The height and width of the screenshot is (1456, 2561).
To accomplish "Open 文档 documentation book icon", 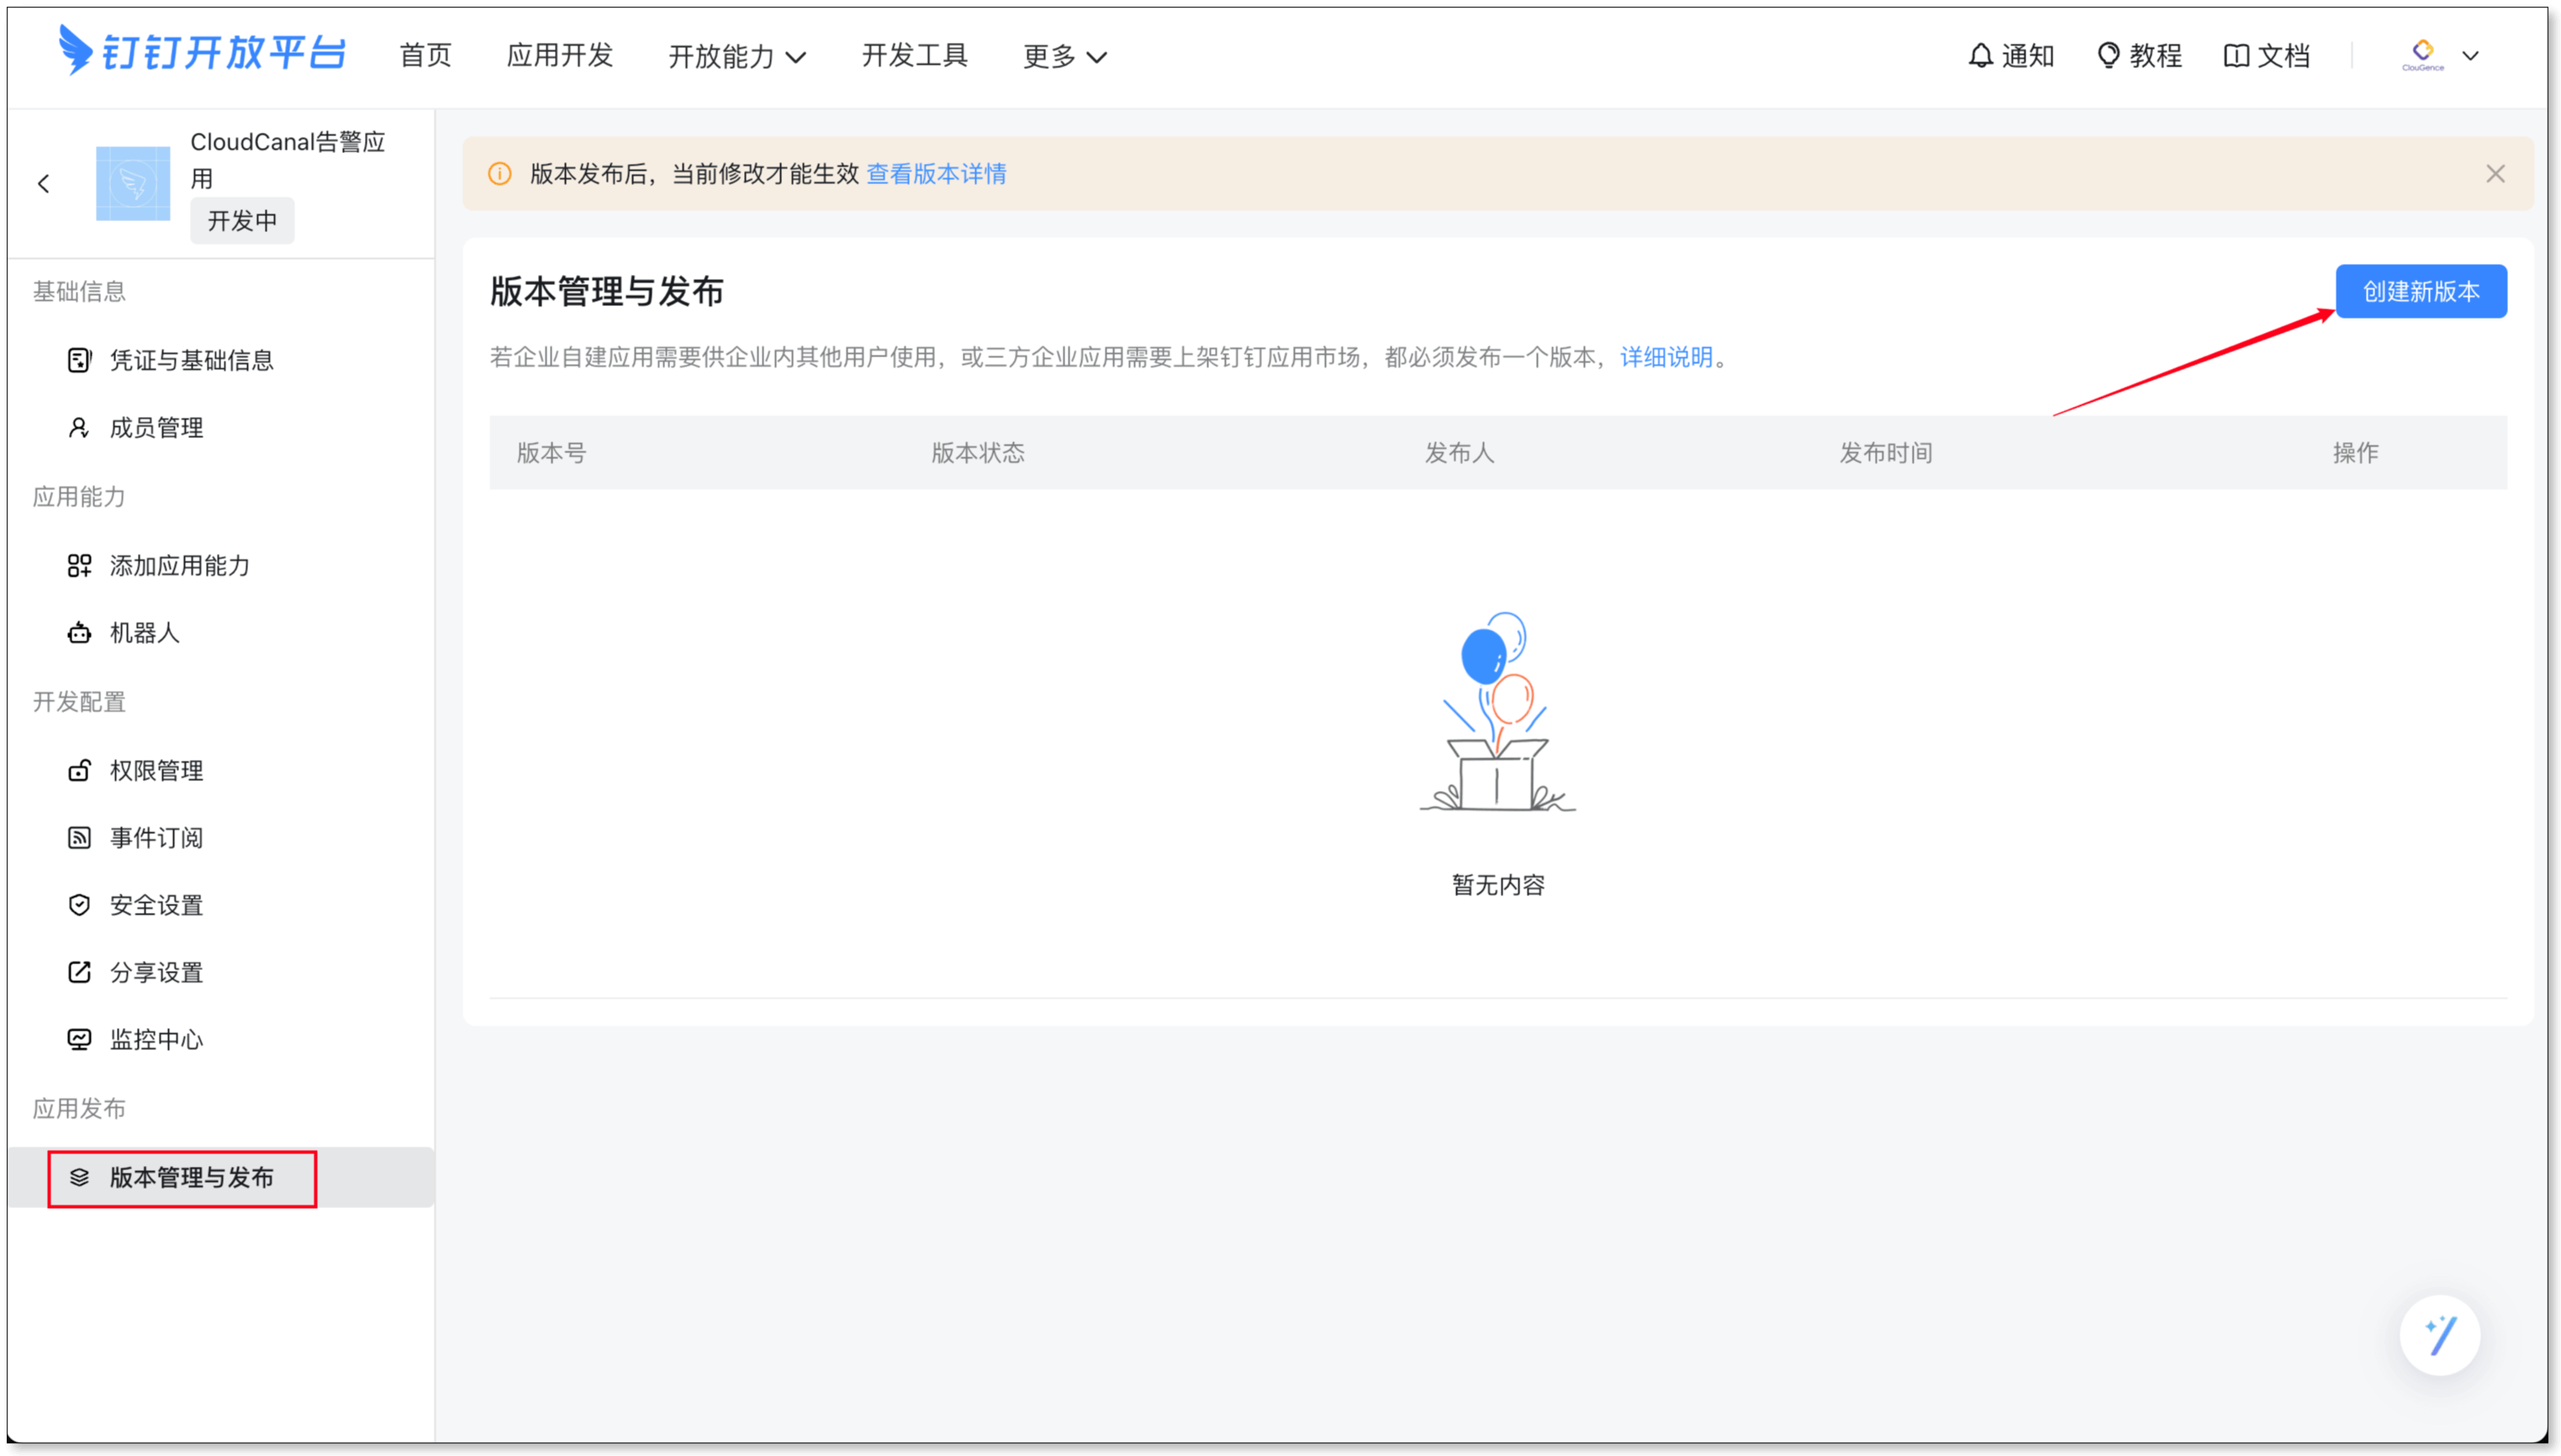I will point(2266,56).
